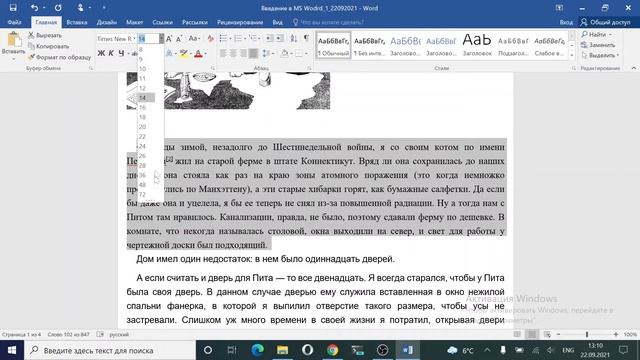Choose font size 72 from the list
The width and height of the screenshot is (640, 360).
146,194
